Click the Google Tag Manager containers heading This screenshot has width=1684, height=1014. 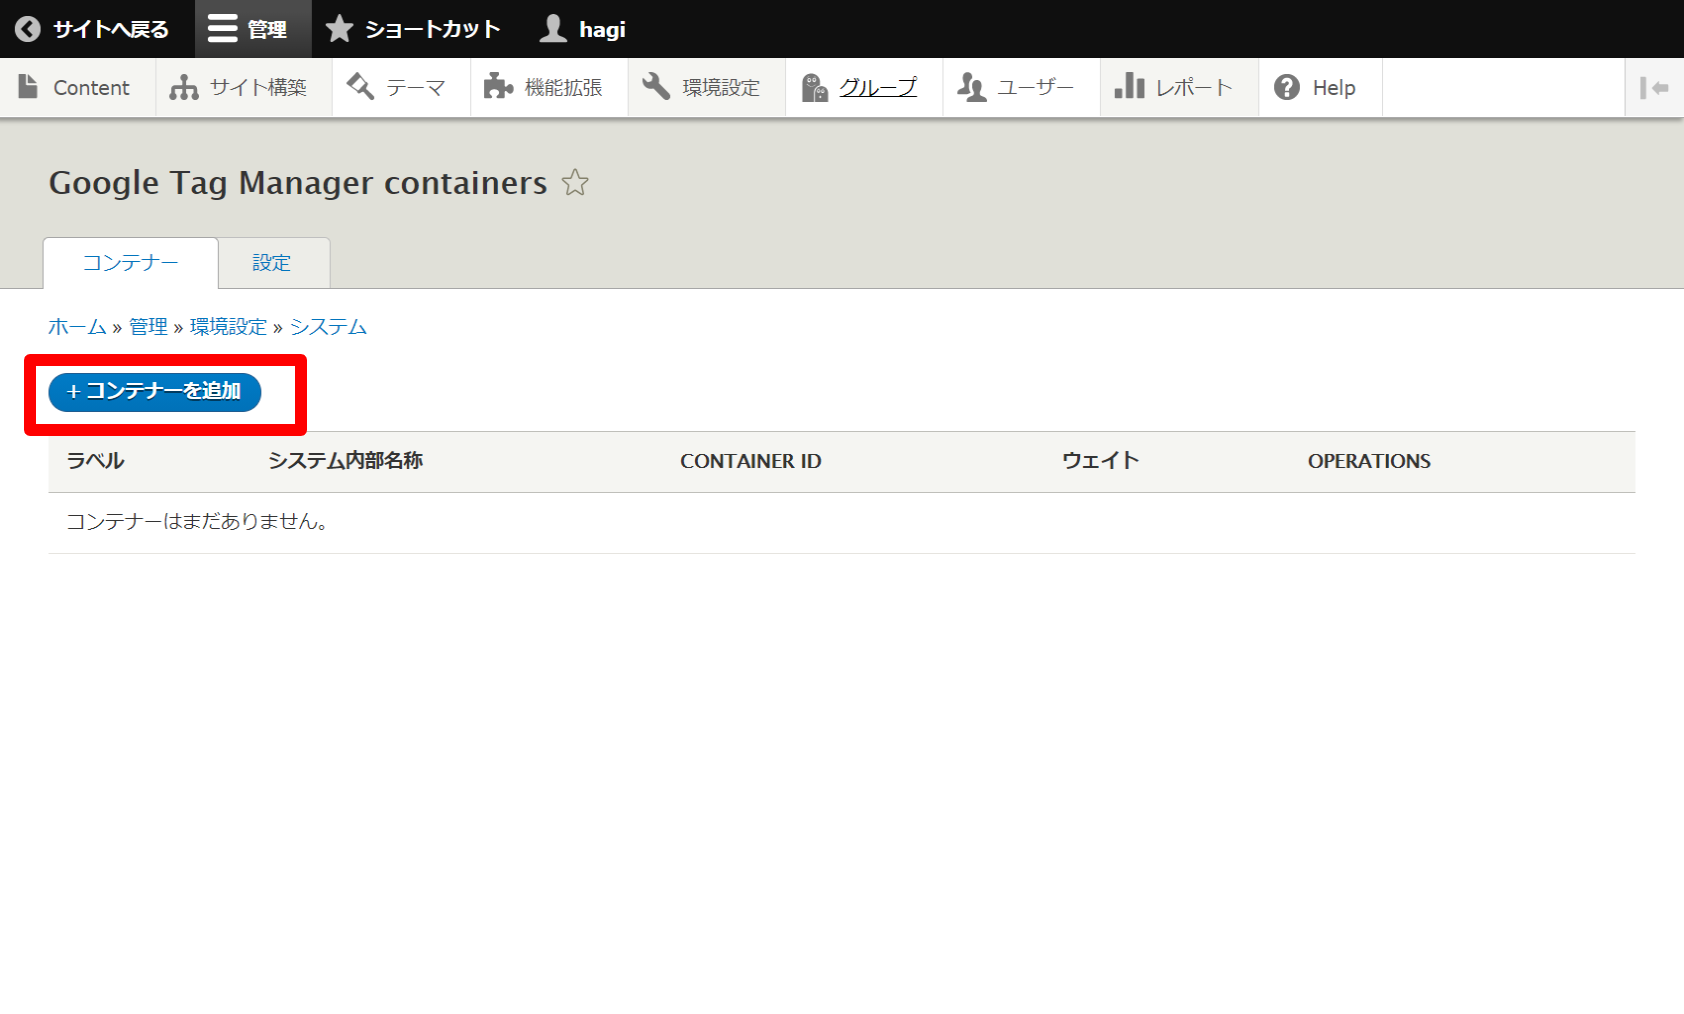(298, 183)
